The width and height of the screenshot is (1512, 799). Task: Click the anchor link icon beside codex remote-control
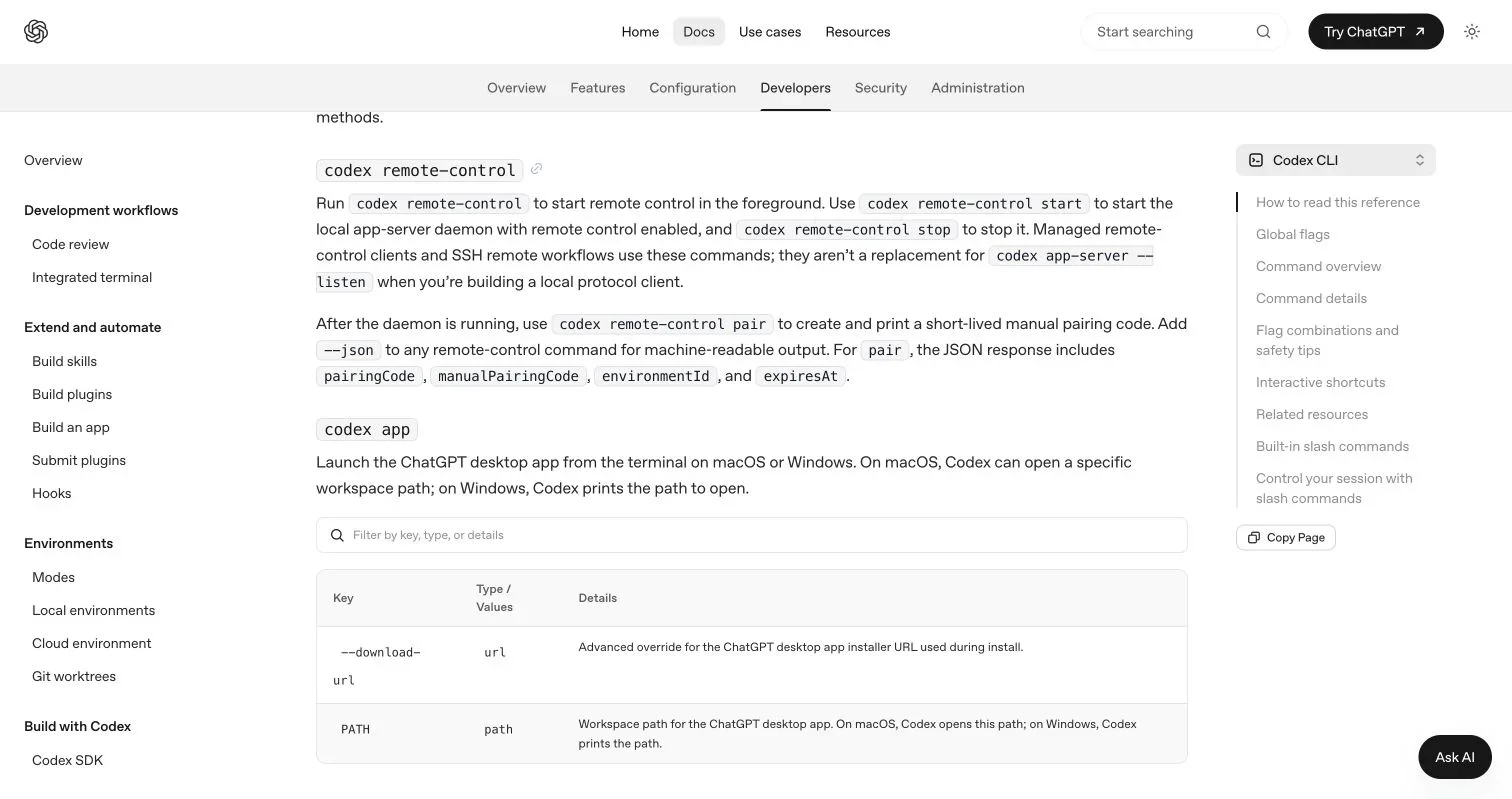coord(536,169)
